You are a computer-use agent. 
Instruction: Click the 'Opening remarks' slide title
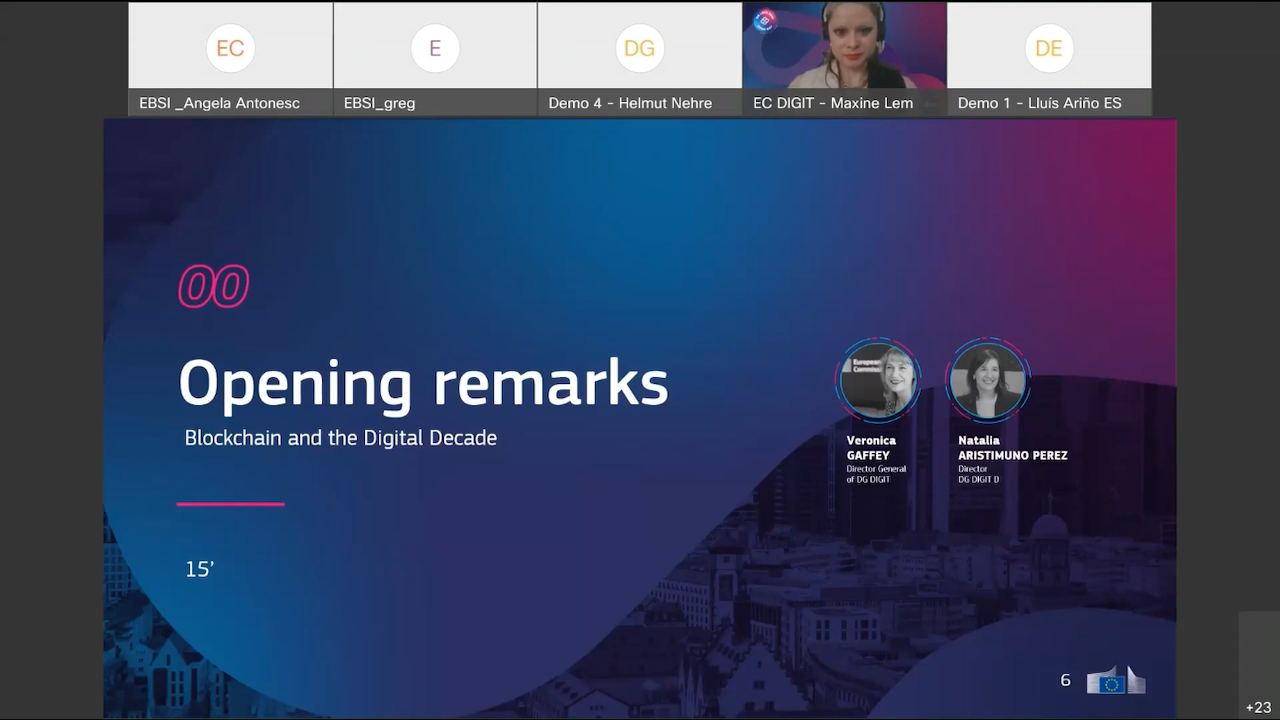[423, 383]
